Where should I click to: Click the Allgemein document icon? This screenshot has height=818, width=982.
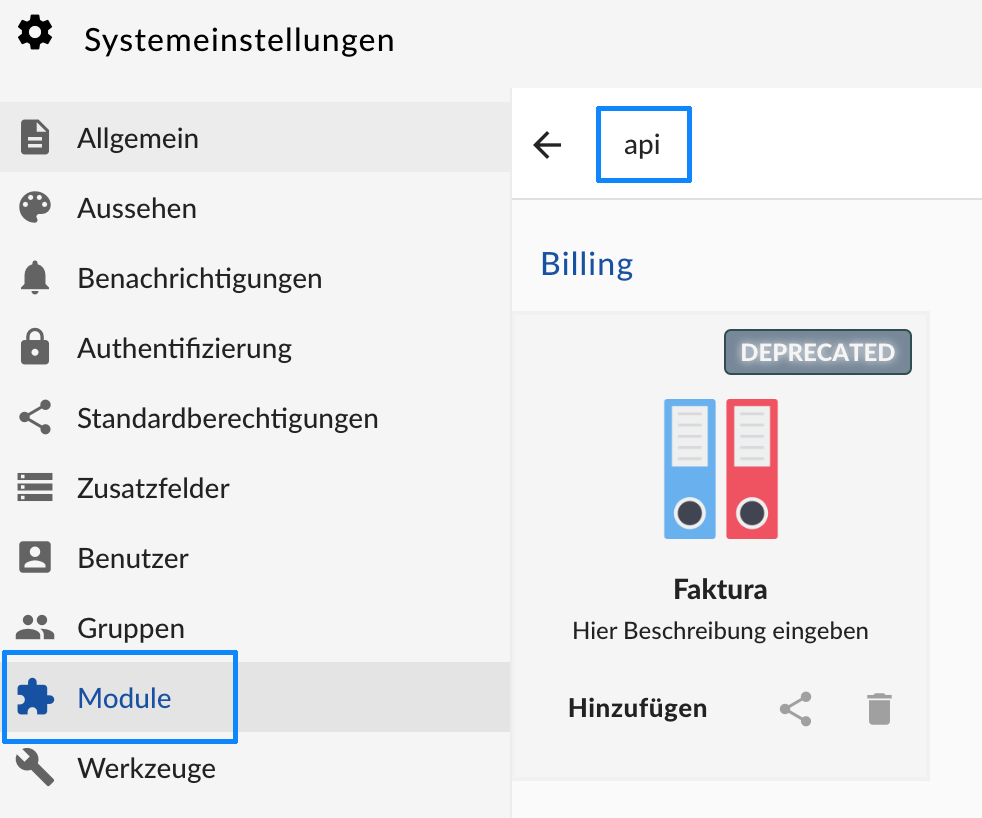(x=35, y=138)
